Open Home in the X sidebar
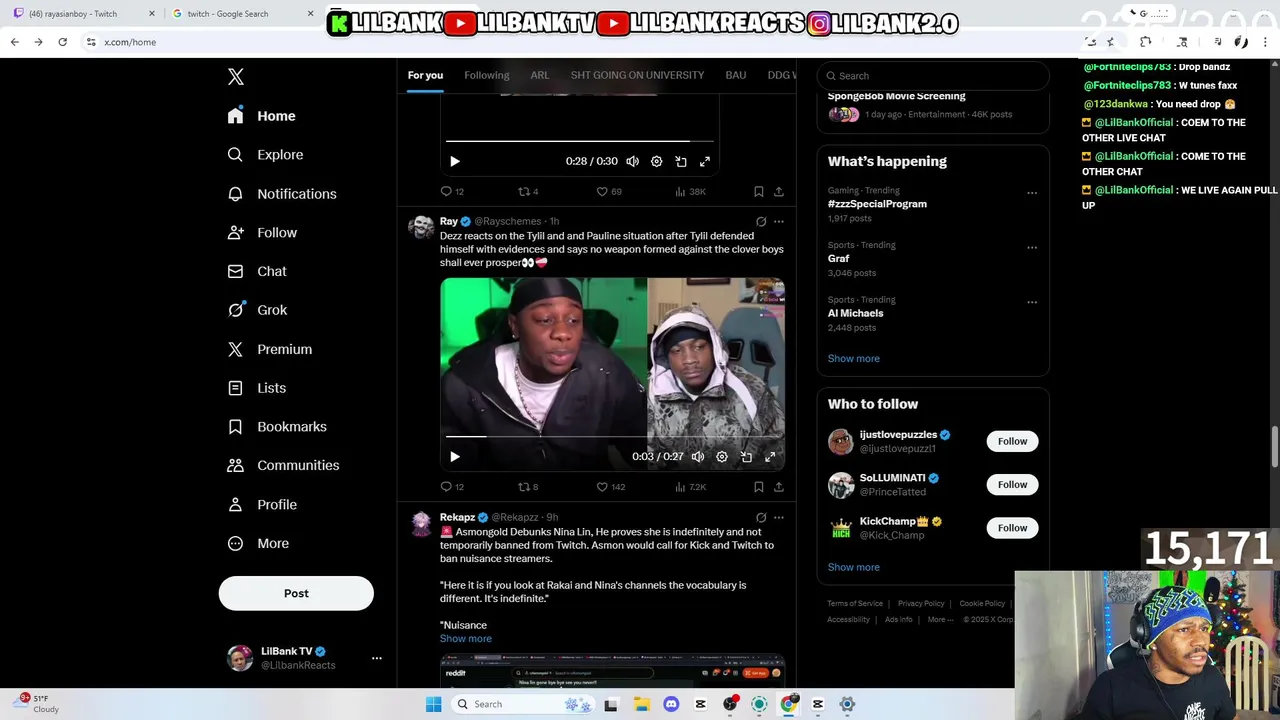This screenshot has height=720, width=1280. 261,116
